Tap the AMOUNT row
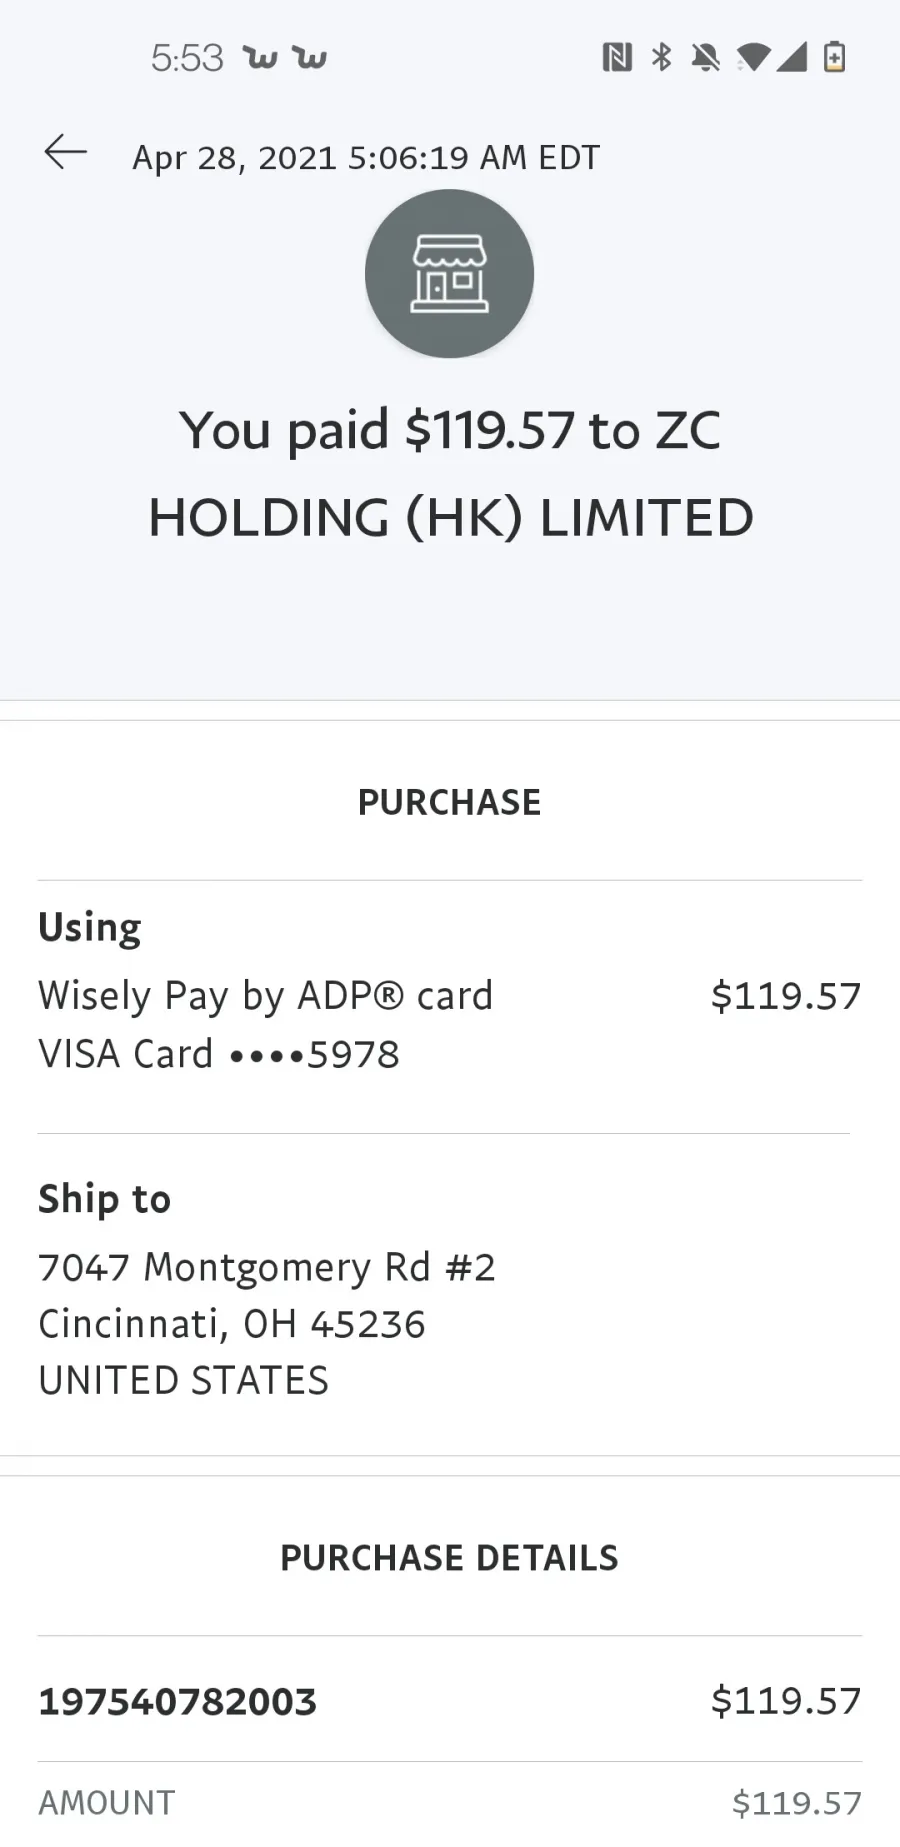The height and width of the screenshot is (1847, 900). [450, 1803]
